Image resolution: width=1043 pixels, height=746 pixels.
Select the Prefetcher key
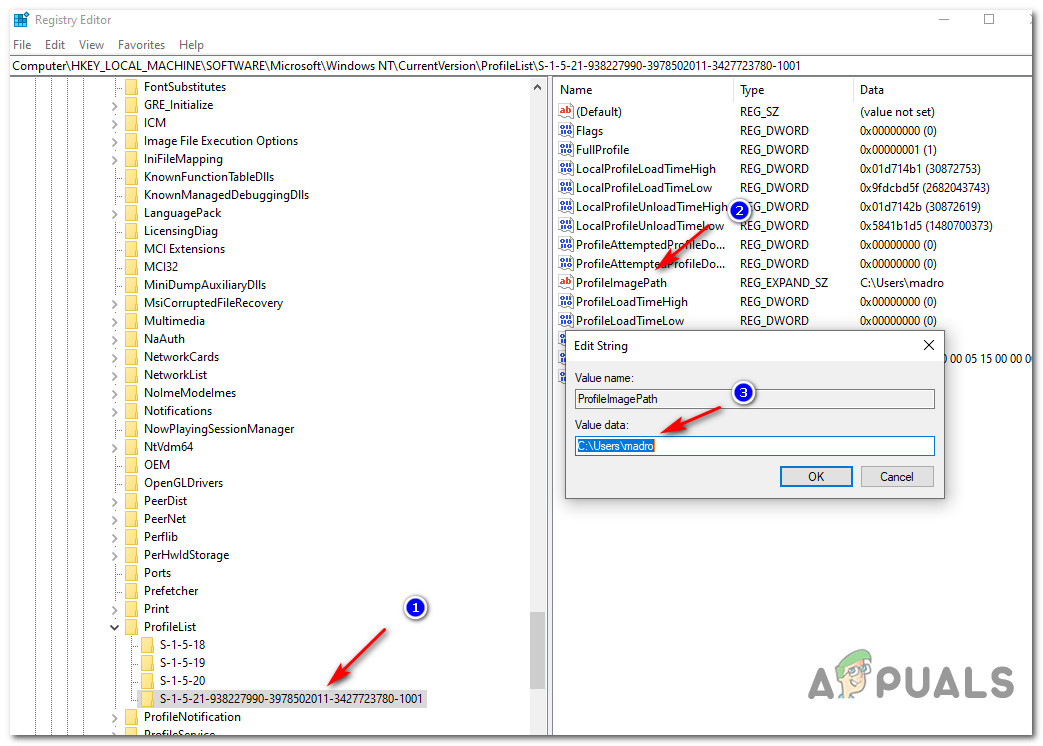point(171,590)
